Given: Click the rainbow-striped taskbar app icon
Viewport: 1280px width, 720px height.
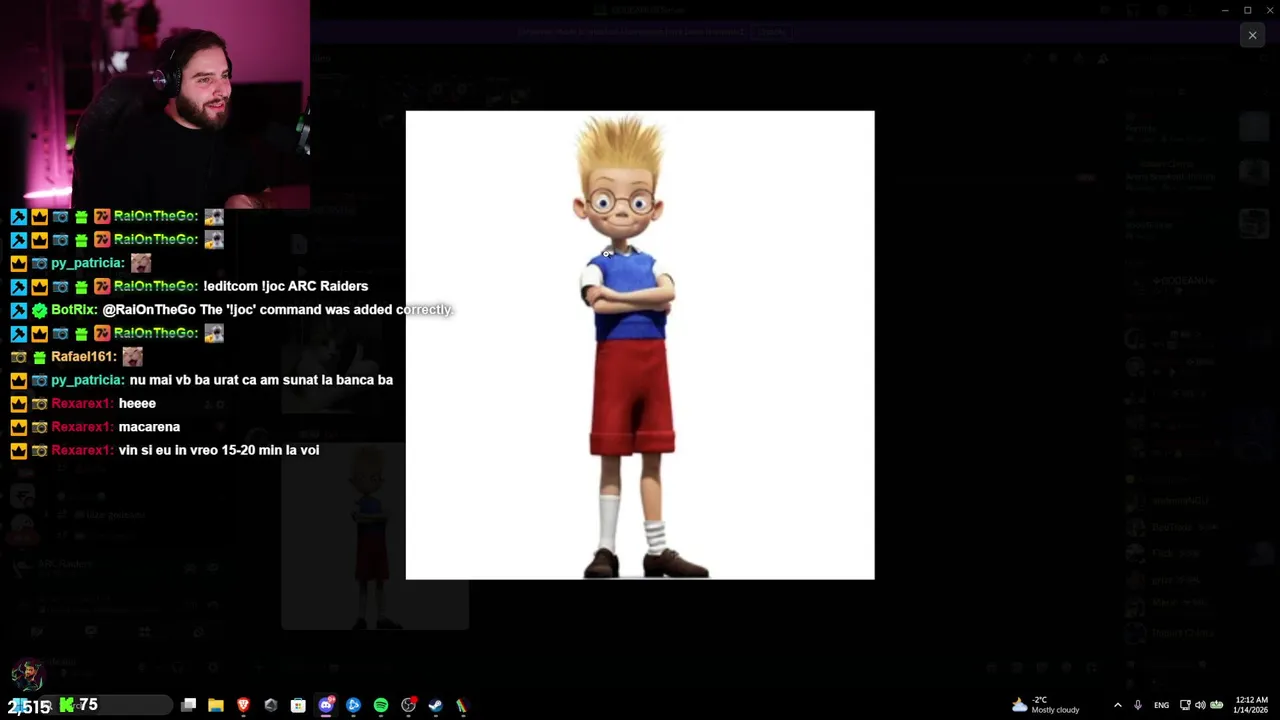Looking at the screenshot, I should point(461,705).
